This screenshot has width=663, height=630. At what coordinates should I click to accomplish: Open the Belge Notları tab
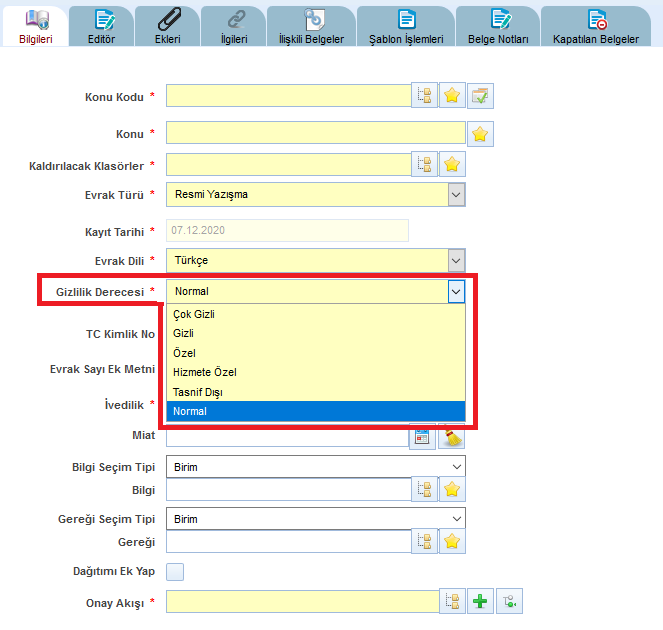coord(496,27)
